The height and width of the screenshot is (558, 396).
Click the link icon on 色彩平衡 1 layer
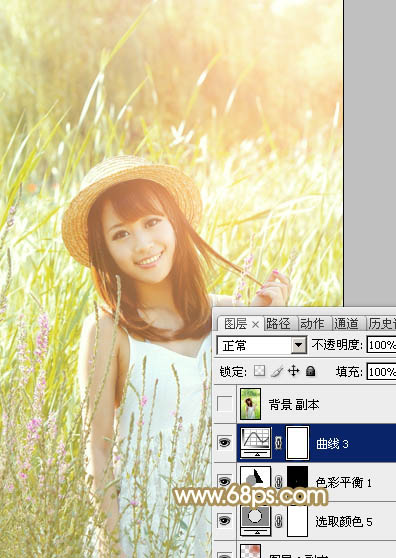[279, 481]
